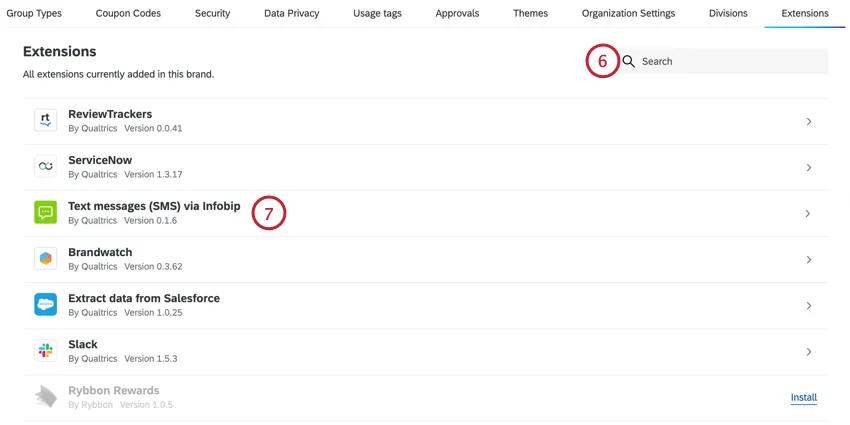Expand the Brandwatch row chevron
850x425 pixels.
pos(808,260)
